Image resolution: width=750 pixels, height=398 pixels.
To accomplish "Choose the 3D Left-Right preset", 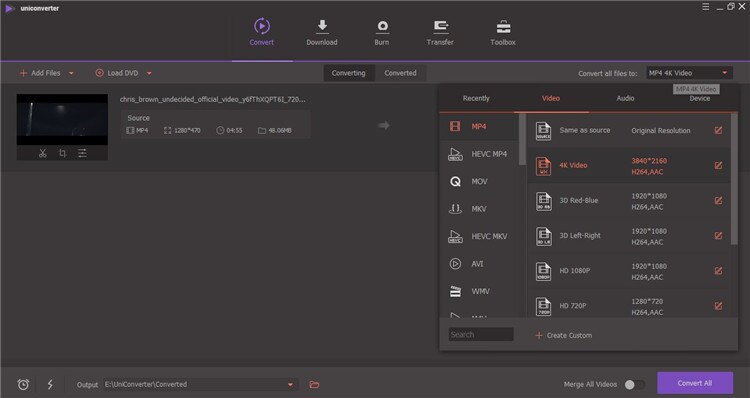I will [629, 235].
